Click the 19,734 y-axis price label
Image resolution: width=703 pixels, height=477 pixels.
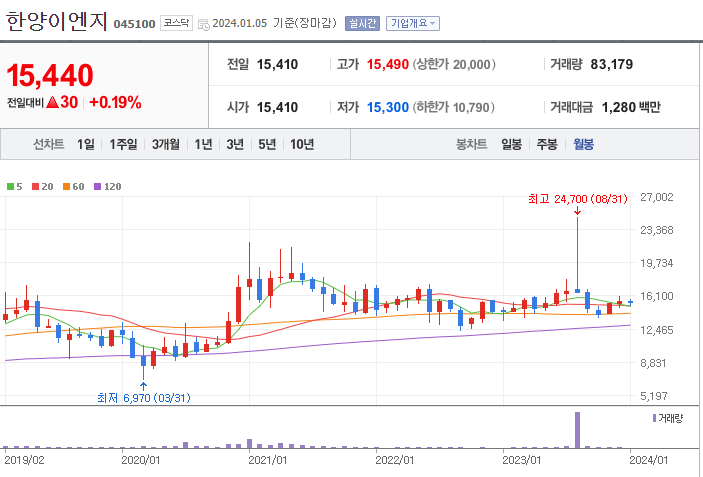coord(656,264)
